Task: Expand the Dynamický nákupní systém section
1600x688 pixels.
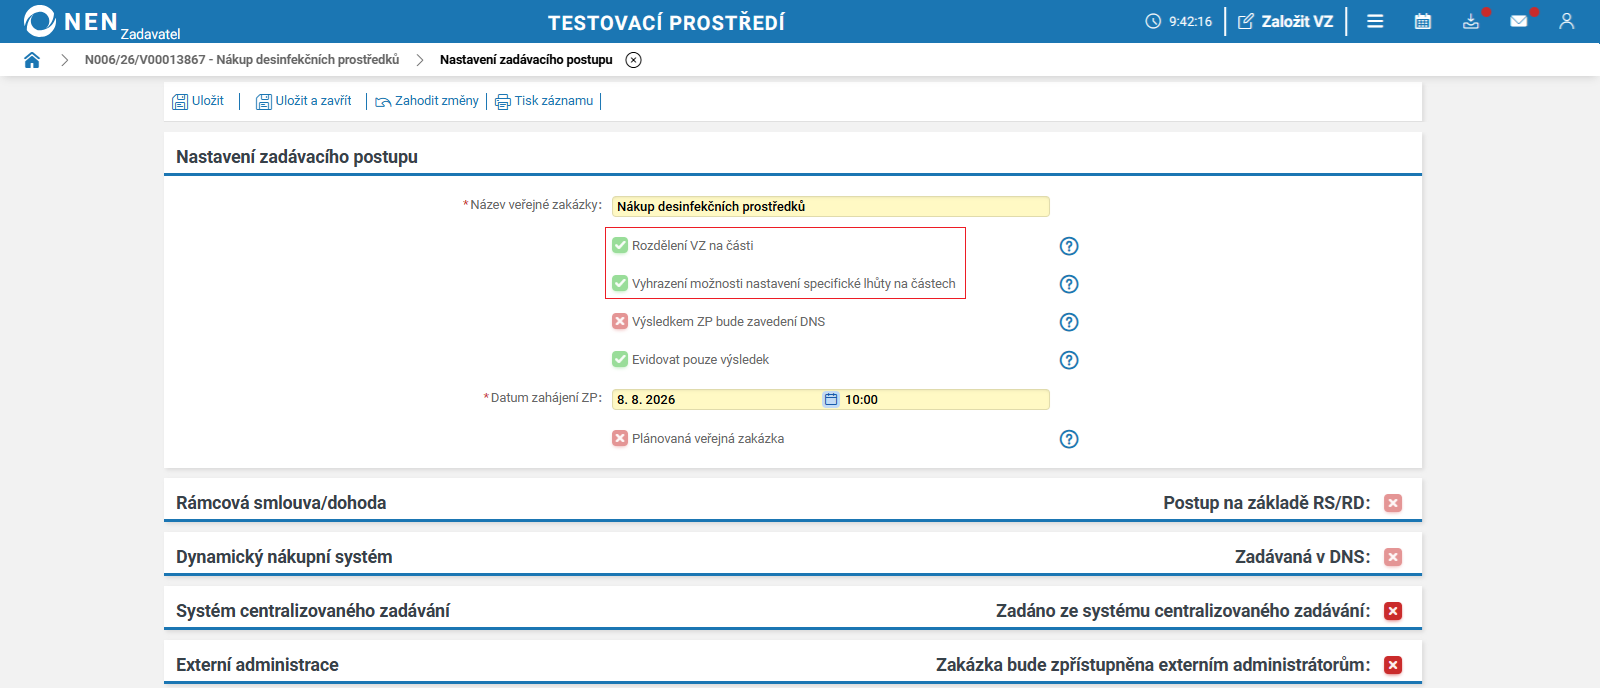Action: pyautogui.click(x=284, y=557)
